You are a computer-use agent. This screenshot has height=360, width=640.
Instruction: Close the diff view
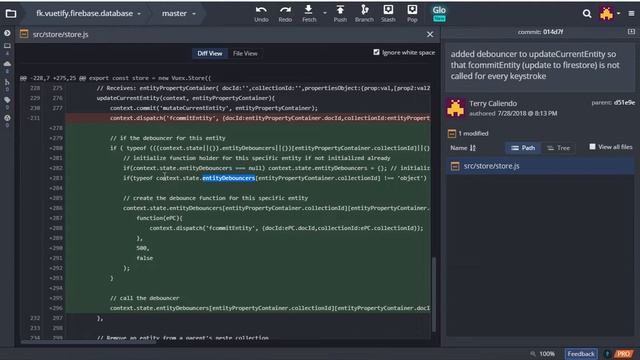[430, 35]
